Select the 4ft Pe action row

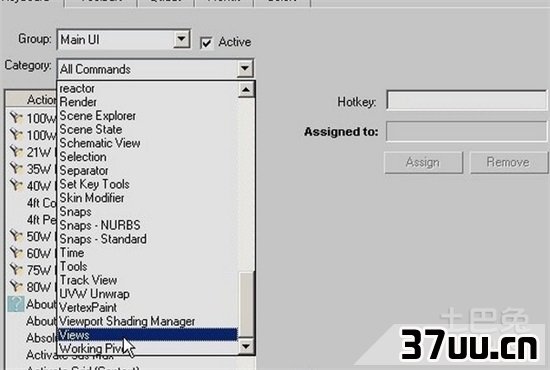pyautogui.click(x=41, y=220)
